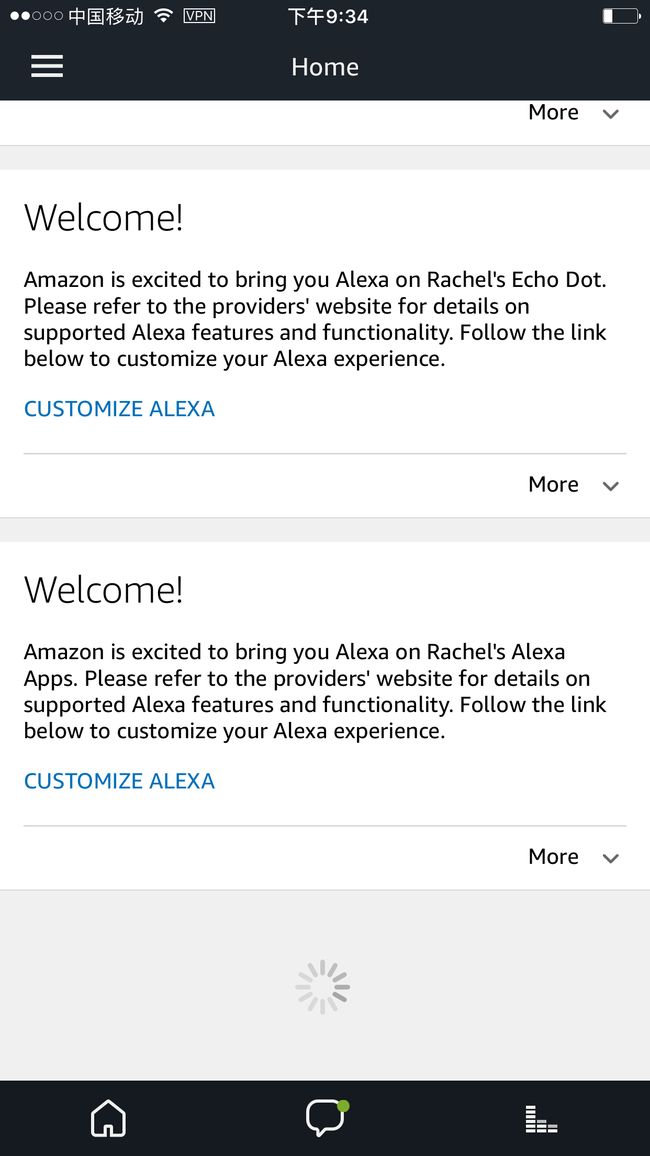Tap the signal strength dots
Screen dimensions: 650x1156
[36, 15]
